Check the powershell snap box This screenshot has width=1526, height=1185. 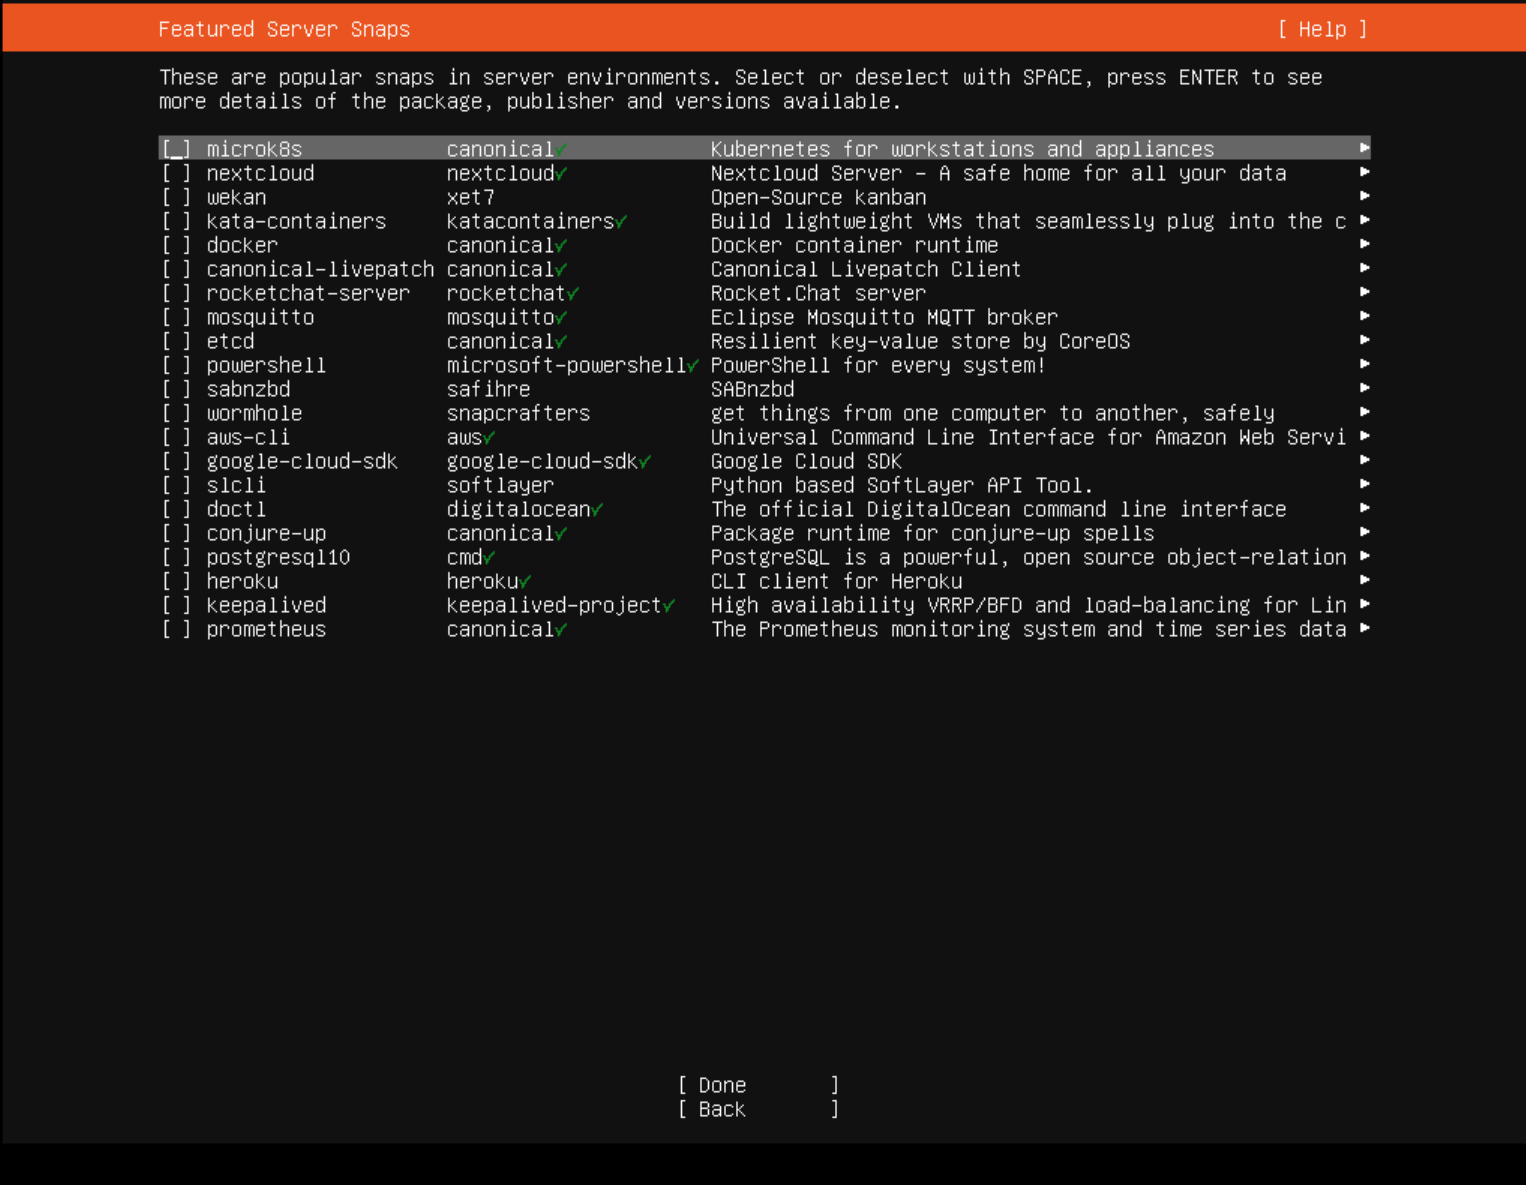(177, 365)
